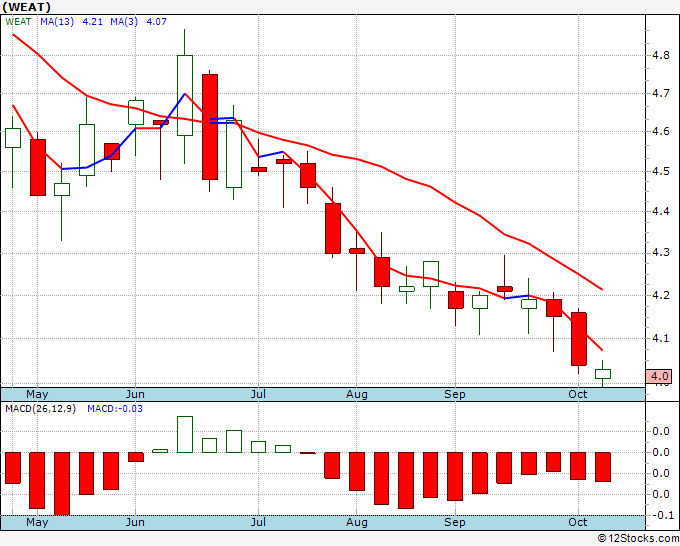Image resolution: width=680 pixels, height=546 pixels.
Task: Click Aug on the price chart date axis
Action: 357,394
